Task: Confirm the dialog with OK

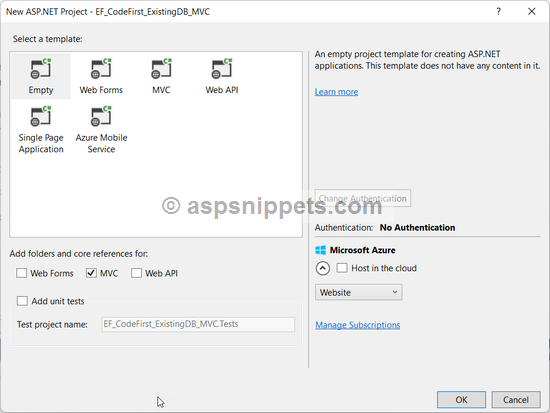Action: 461,400
